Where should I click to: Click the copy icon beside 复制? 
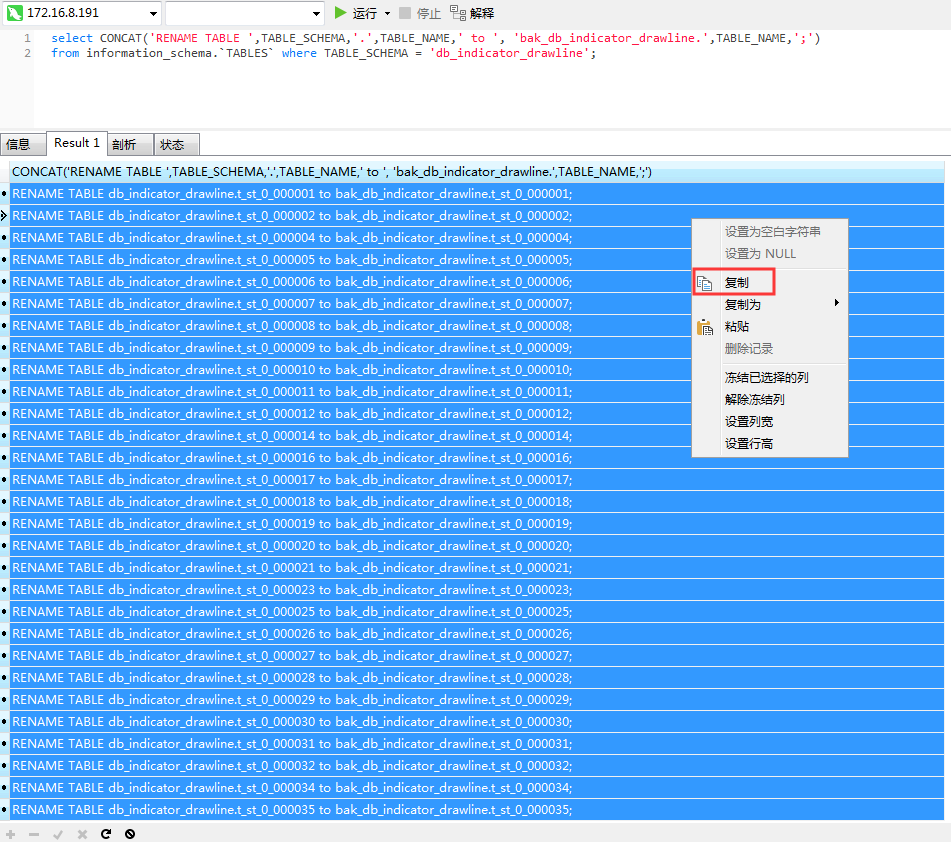click(x=704, y=283)
